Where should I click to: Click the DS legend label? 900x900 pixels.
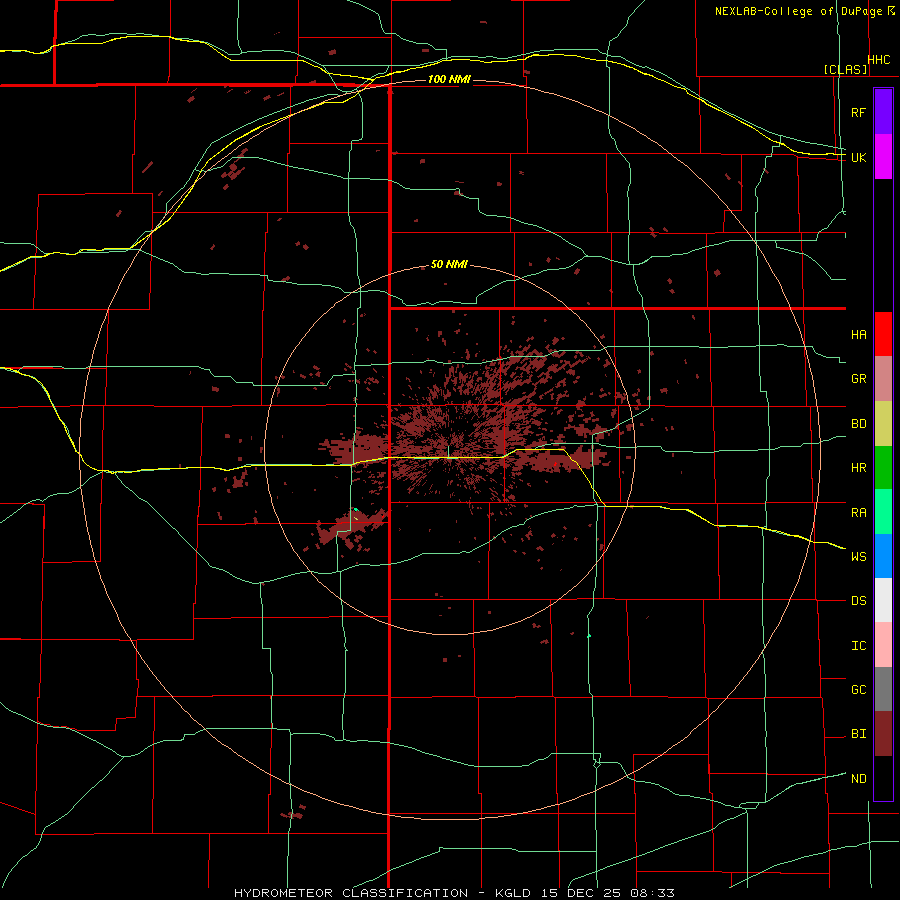[x=858, y=600]
